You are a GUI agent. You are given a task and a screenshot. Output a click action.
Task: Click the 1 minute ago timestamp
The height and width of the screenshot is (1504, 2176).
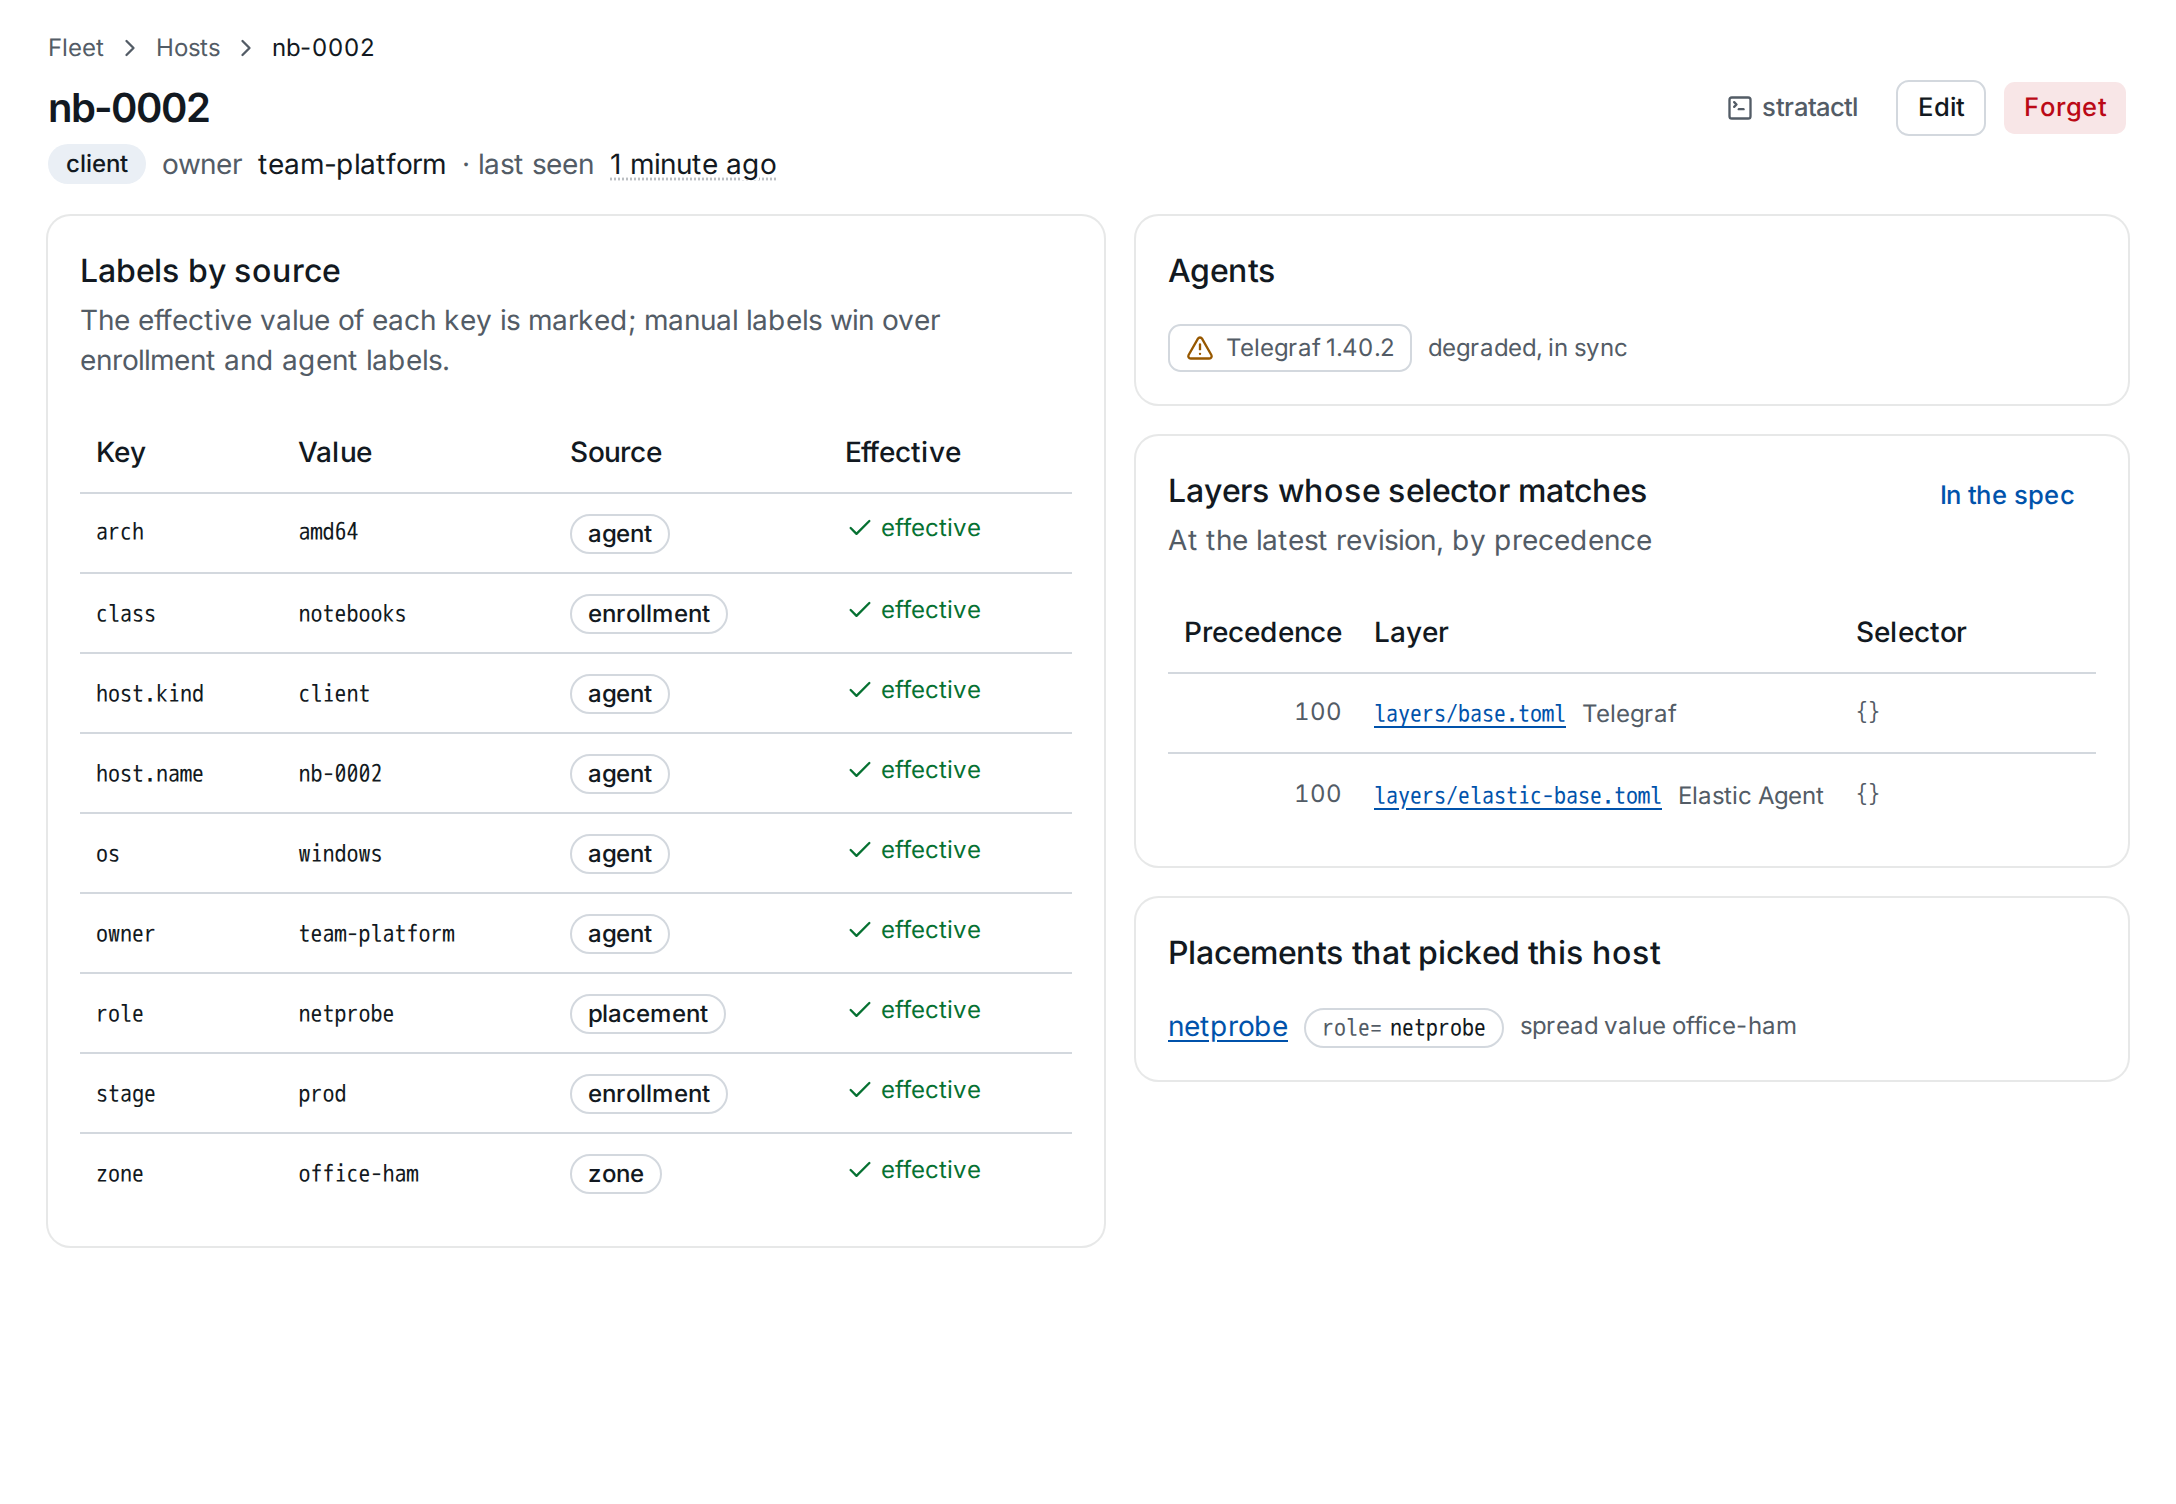[x=693, y=164]
